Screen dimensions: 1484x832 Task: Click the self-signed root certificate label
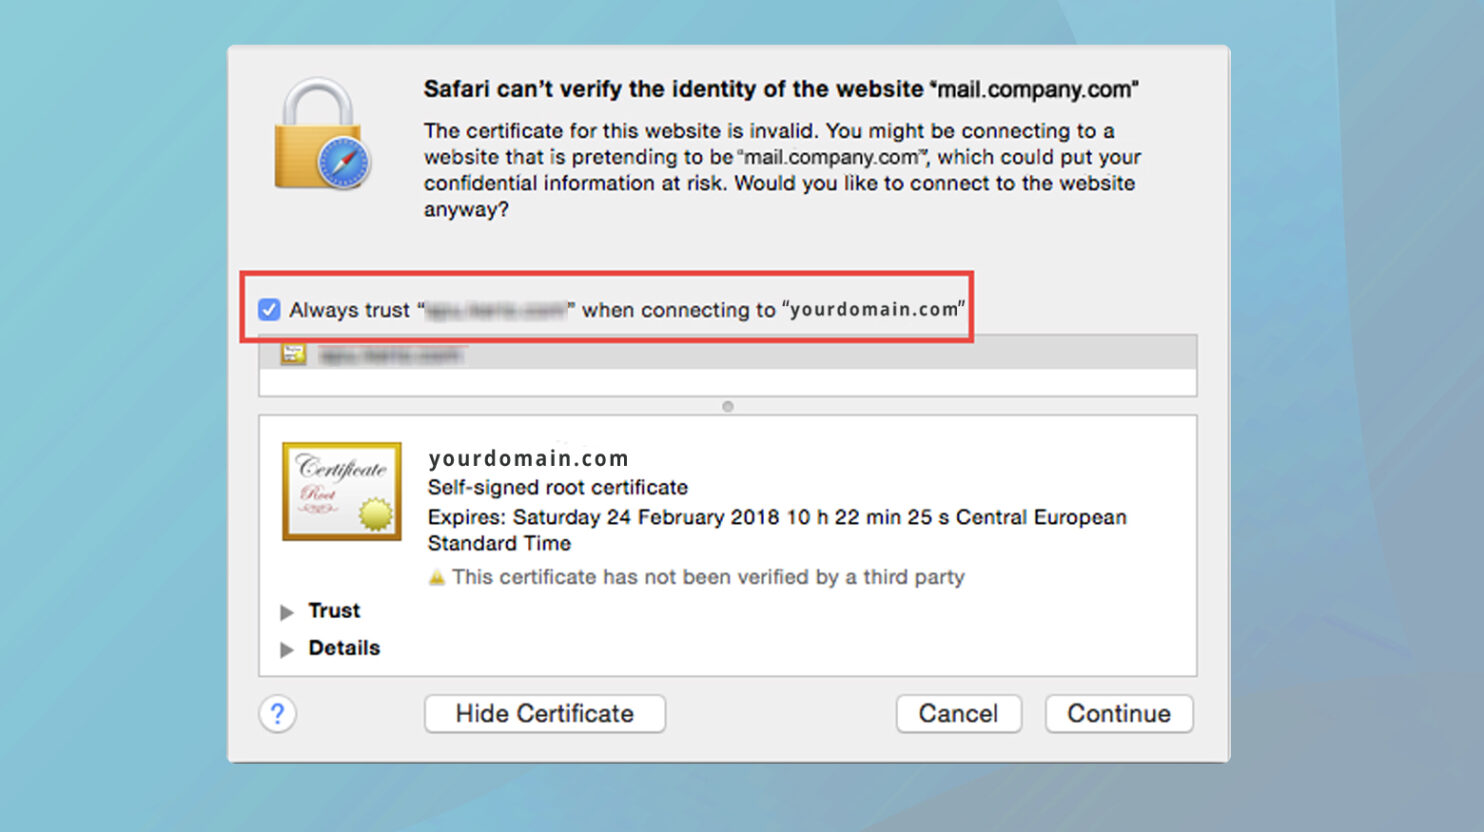click(x=557, y=487)
